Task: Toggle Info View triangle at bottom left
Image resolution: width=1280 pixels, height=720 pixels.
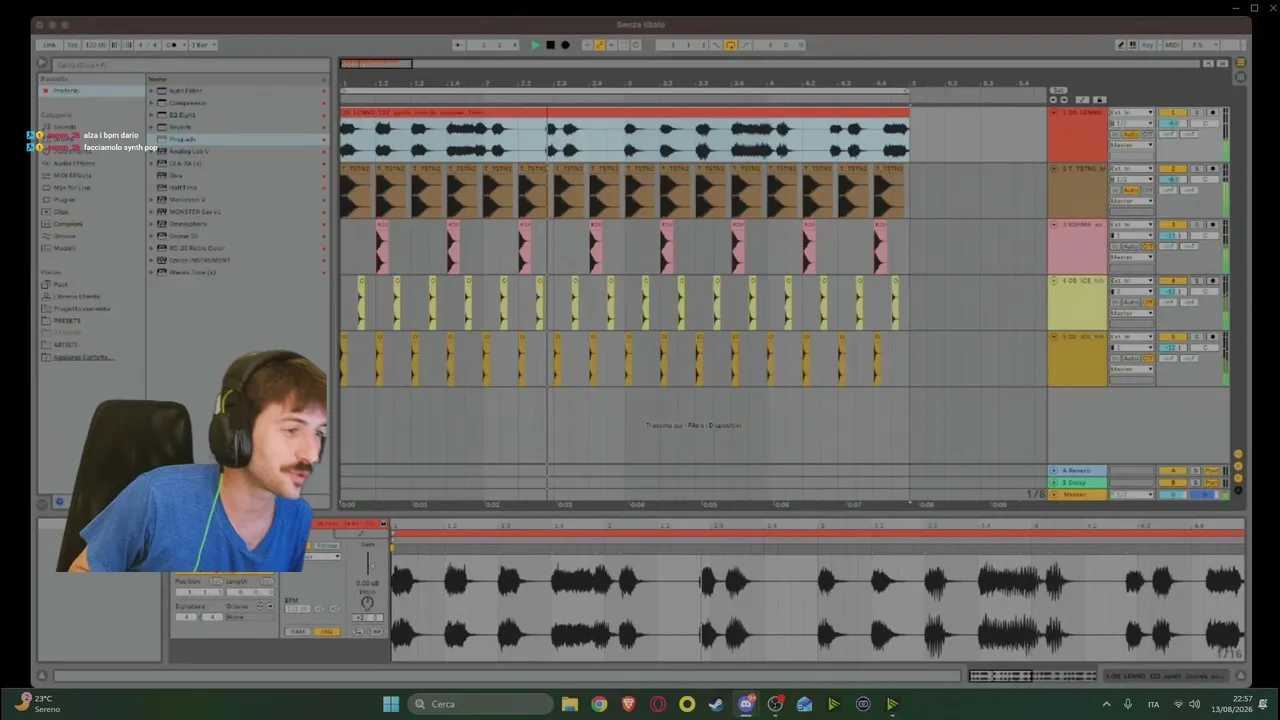Action: pos(42,676)
